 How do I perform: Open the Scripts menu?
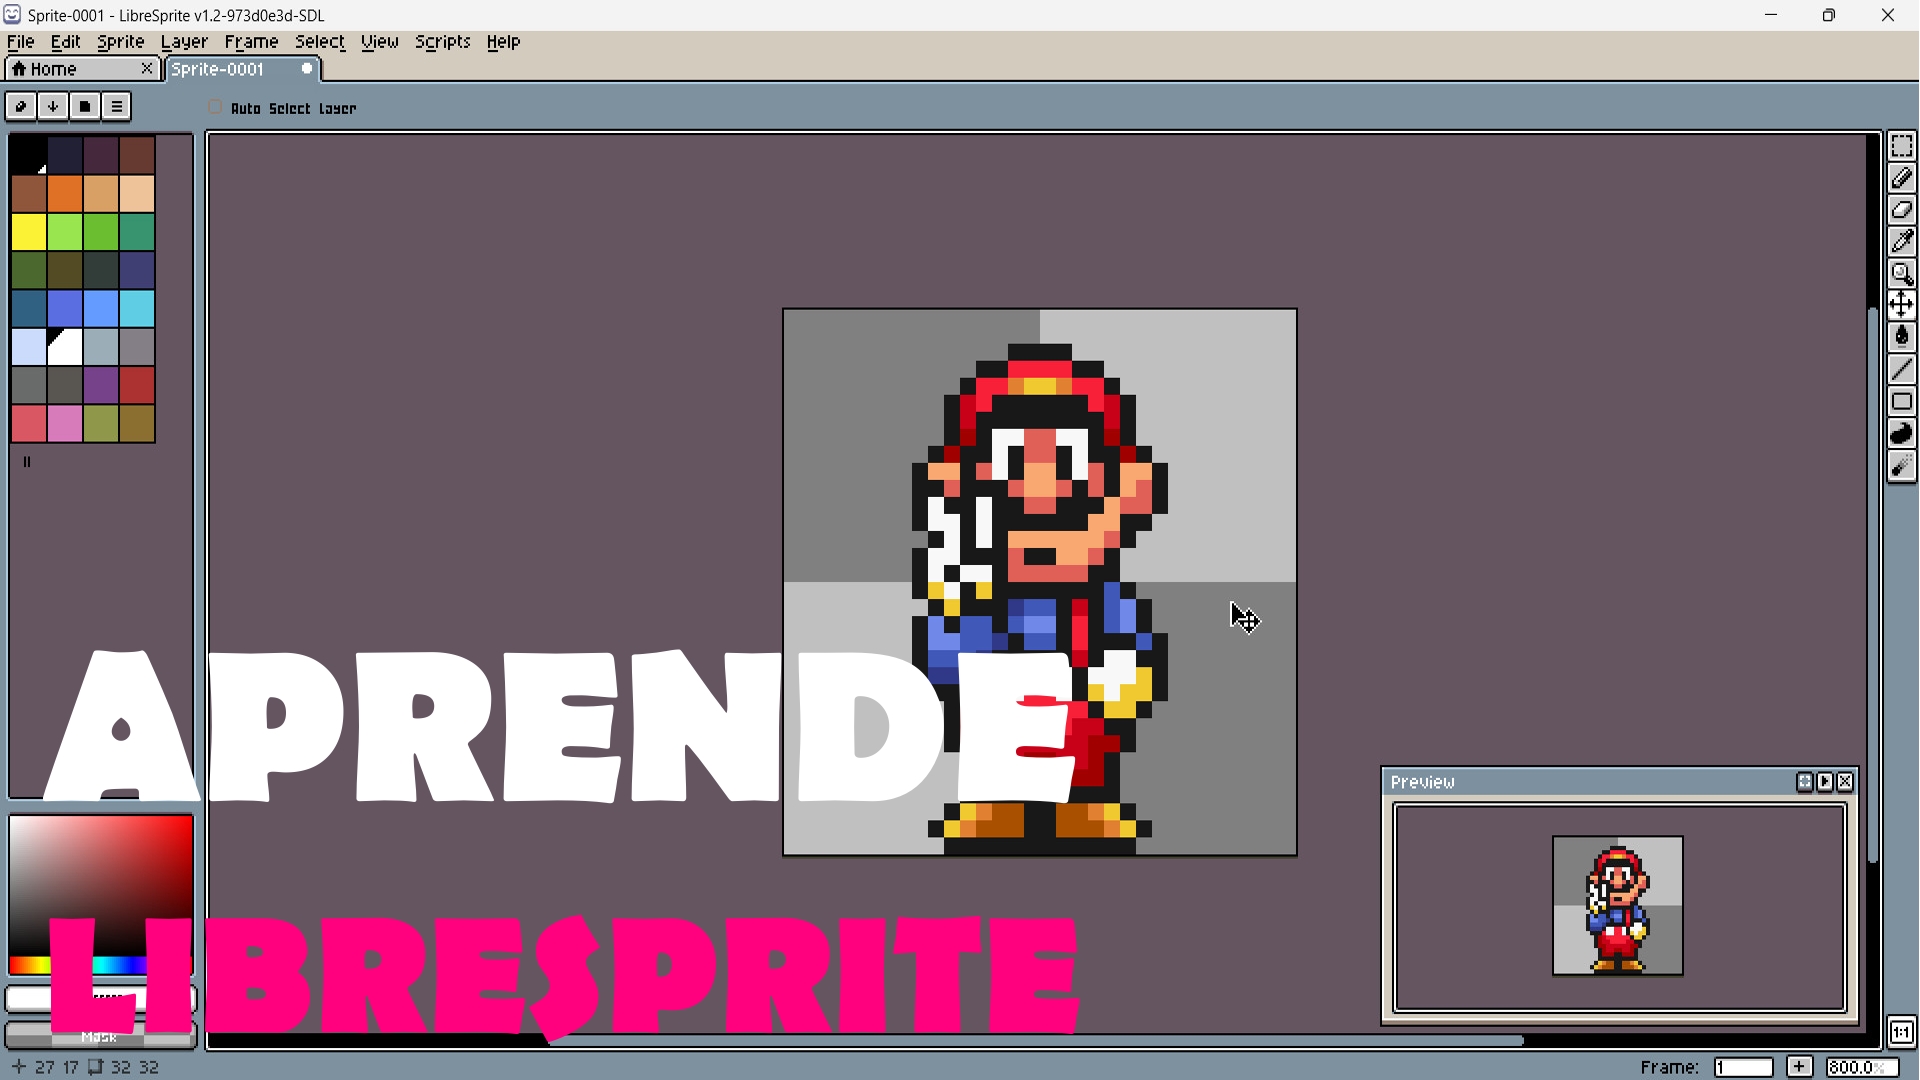[x=443, y=42]
